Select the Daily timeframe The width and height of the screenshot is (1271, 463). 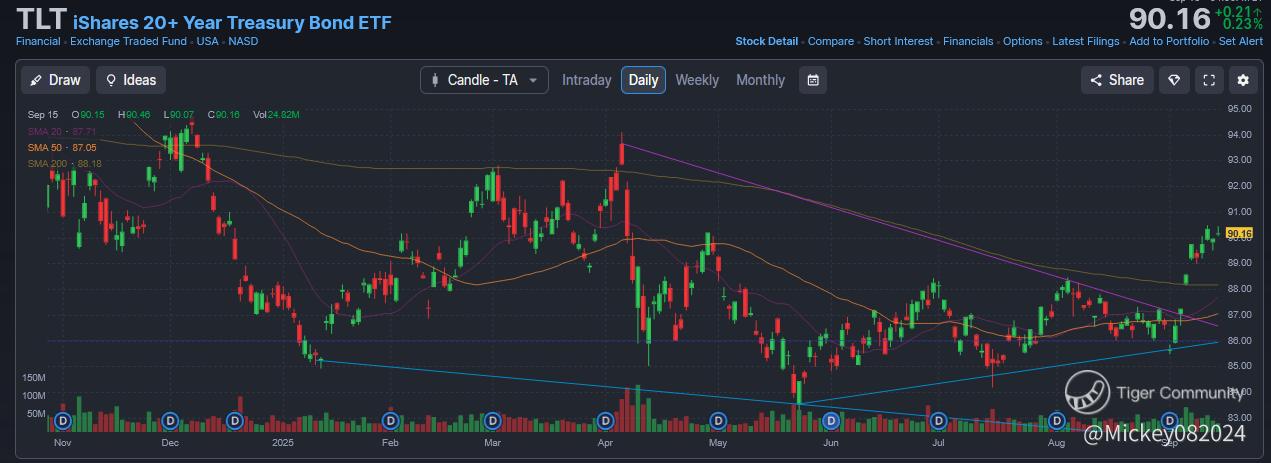[x=643, y=80]
